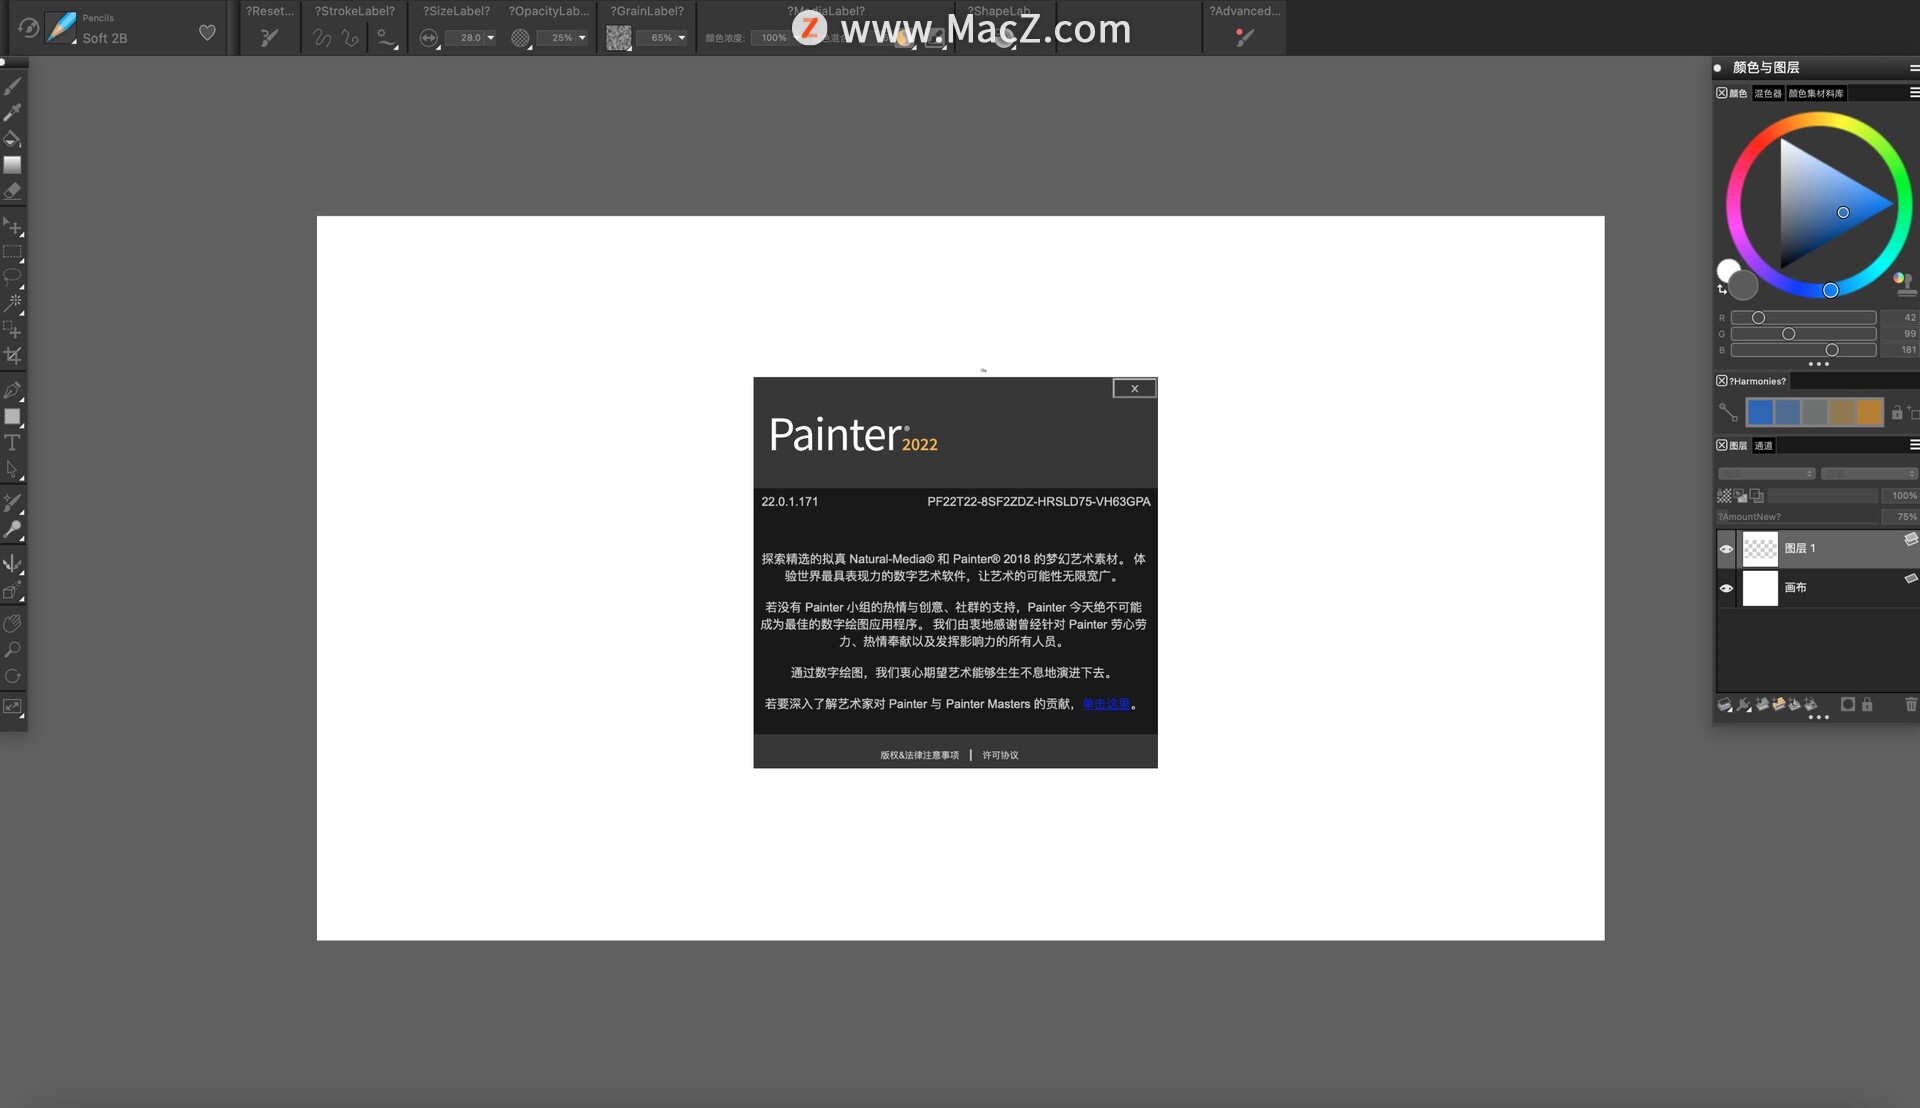This screenshot has height=1108, width=1920.
Task: Select the Magic Wand tool
Action: (x=12, y=303)
